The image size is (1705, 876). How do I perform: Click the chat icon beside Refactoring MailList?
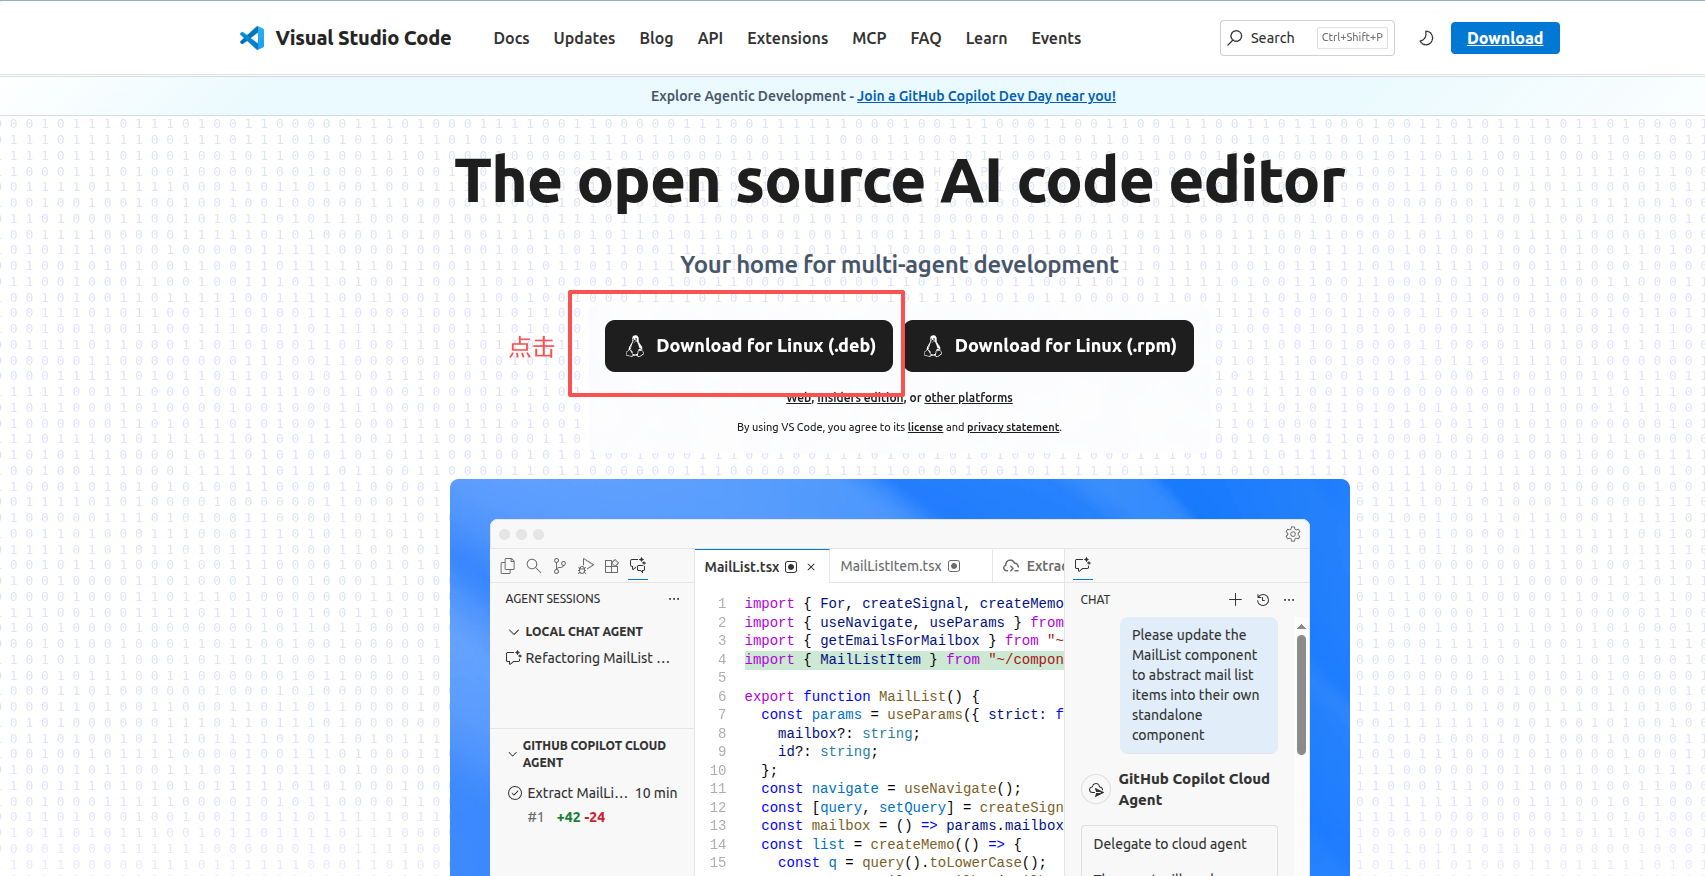pos(514,658)
